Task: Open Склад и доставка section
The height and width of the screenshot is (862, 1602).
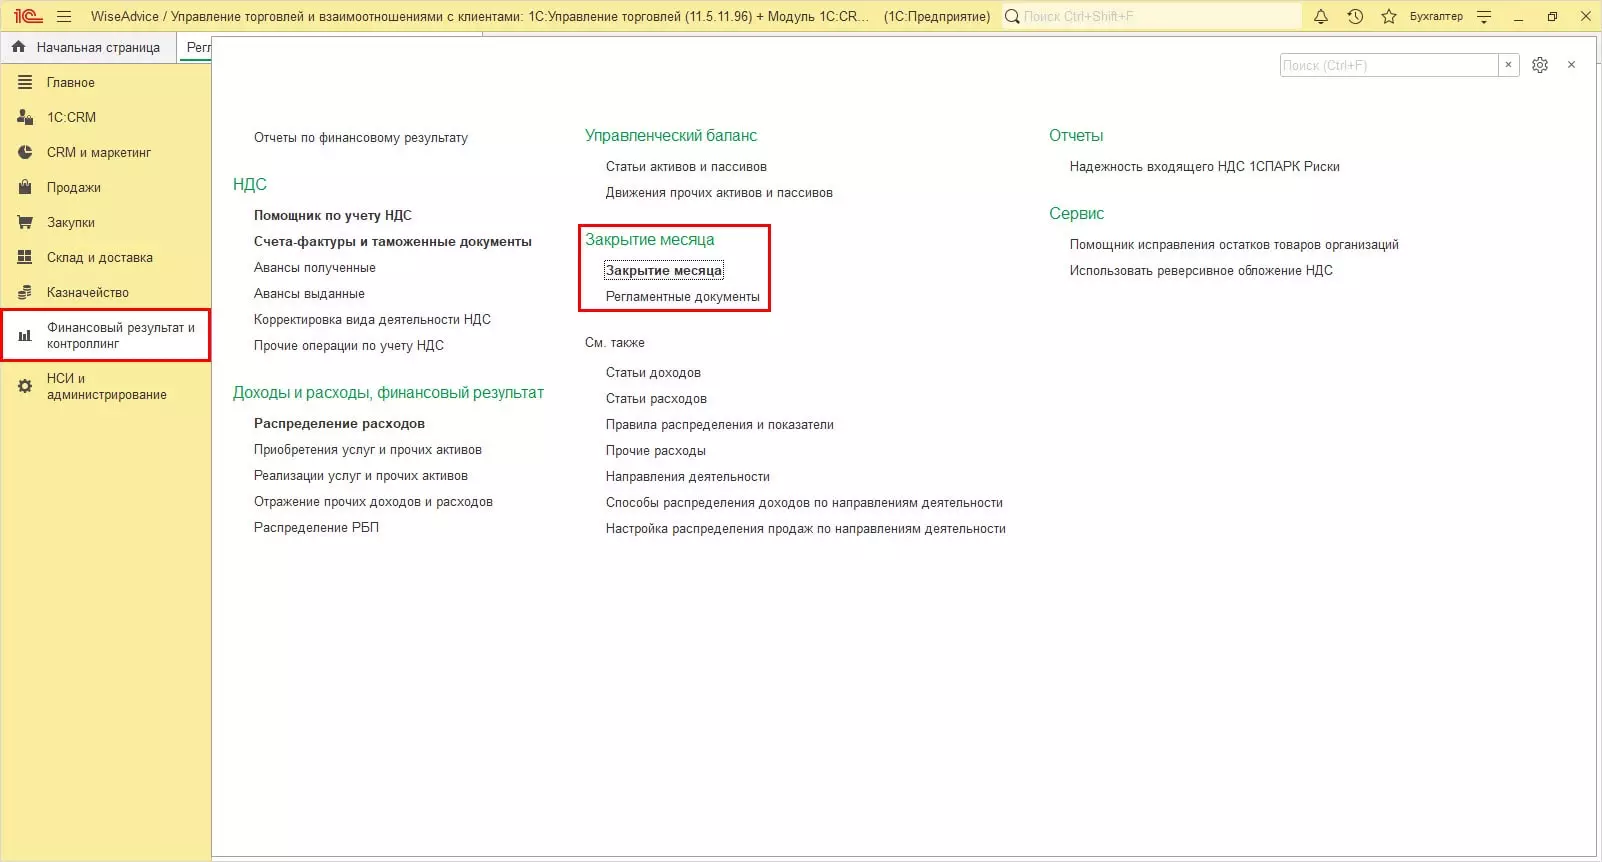Action: (x=100, y=257)
